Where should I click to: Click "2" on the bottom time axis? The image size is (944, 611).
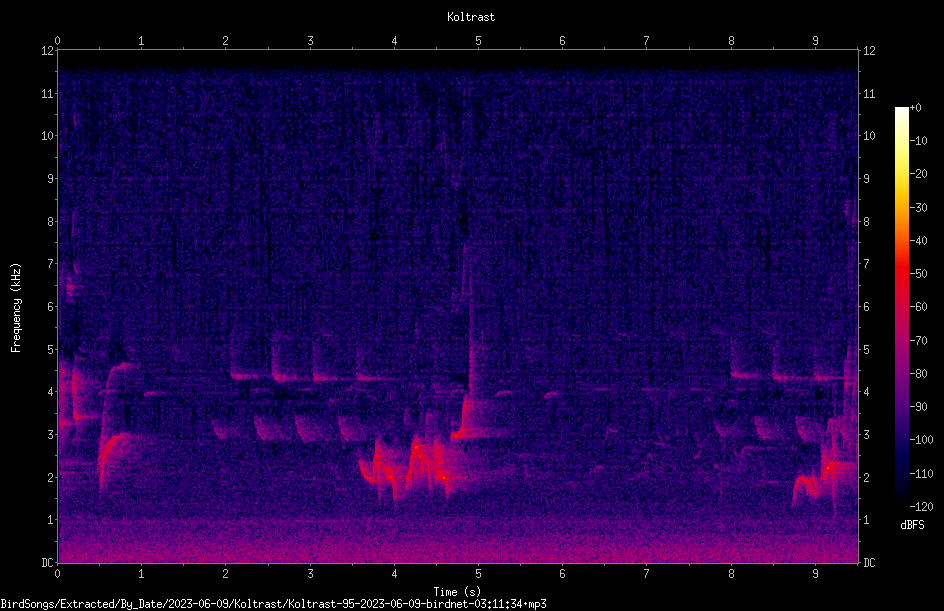point(225,574)
